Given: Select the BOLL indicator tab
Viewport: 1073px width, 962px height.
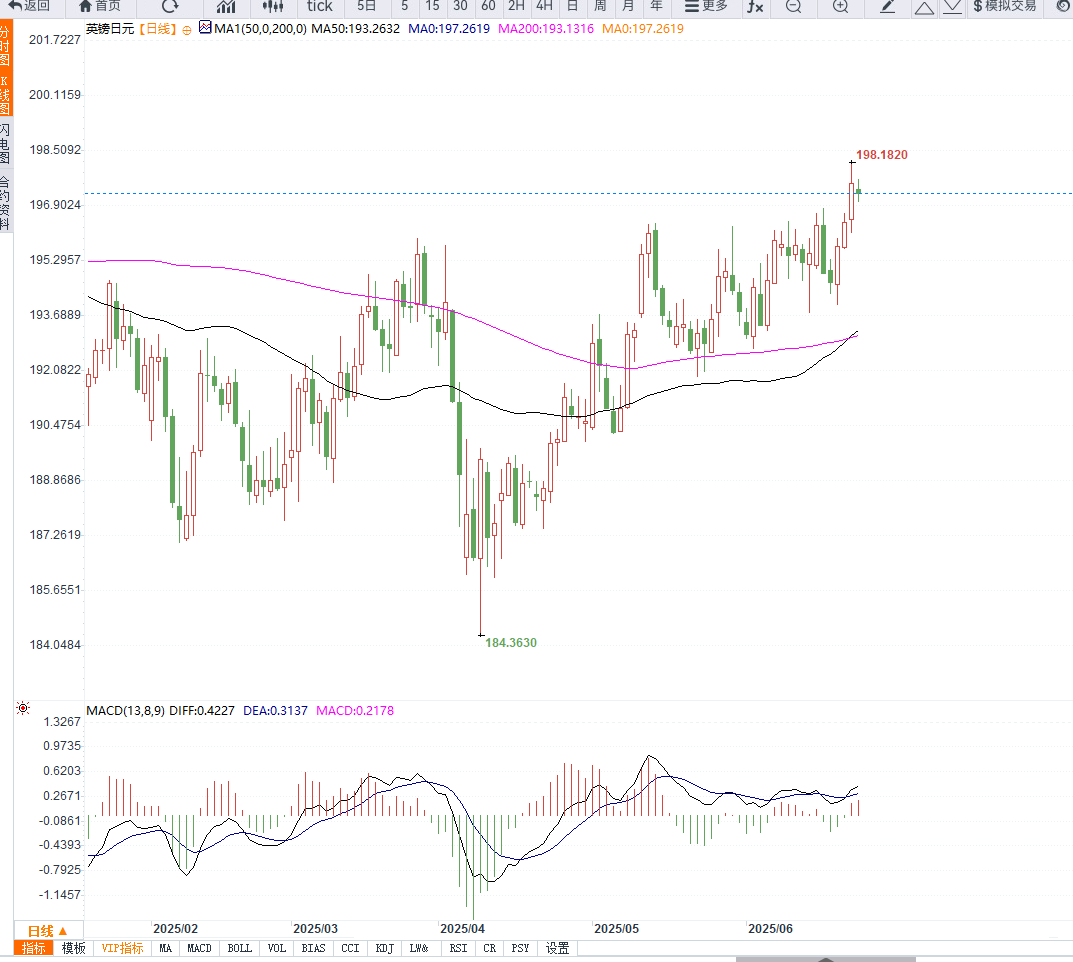Looking at the screenshot, I should pos(239,948).
